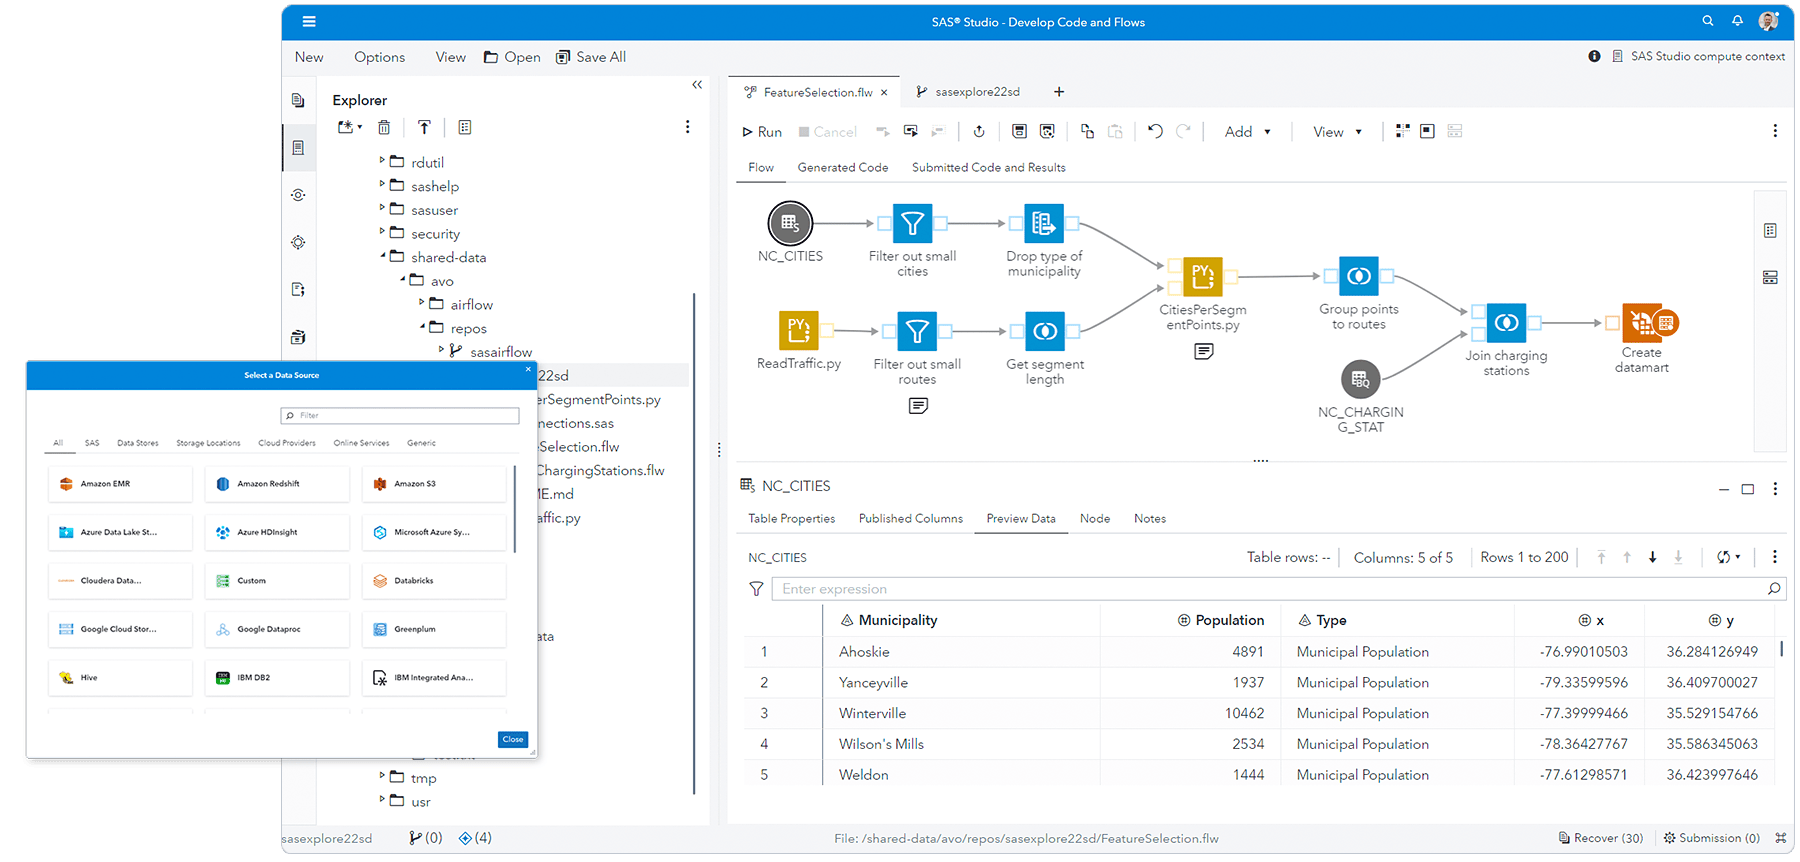Switch to Published Columns tab
The image size is (1800, 862).
pyautogui.click(x=910, y=519)
